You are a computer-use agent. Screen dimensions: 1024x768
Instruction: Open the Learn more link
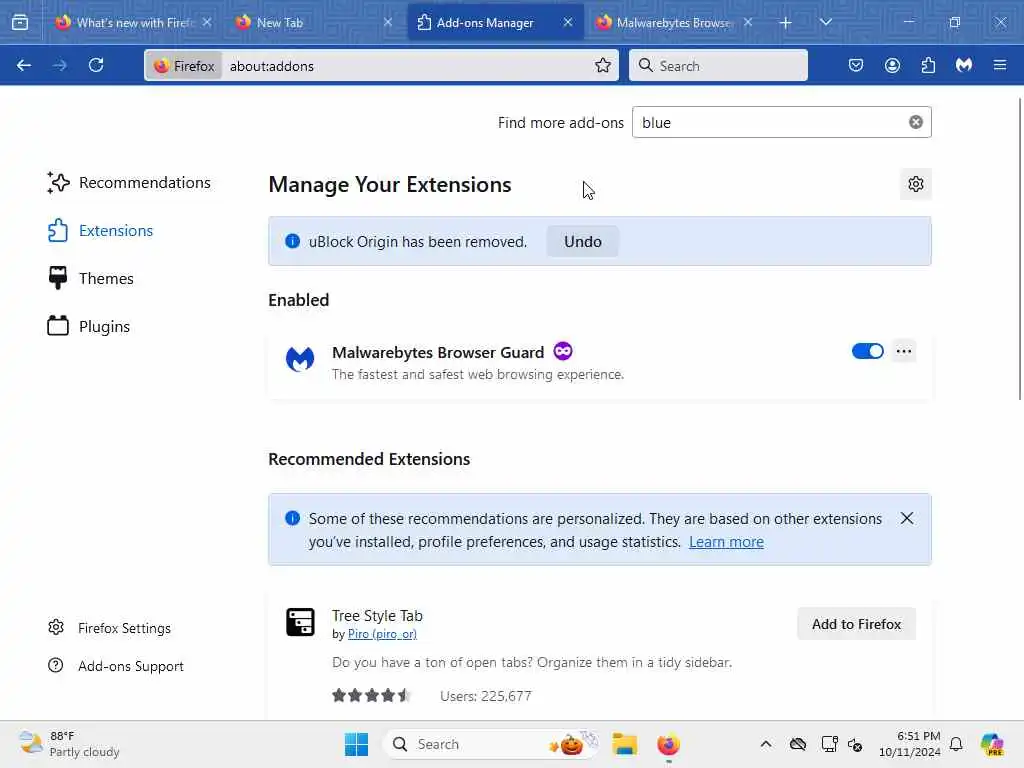(x=726, y=542)
